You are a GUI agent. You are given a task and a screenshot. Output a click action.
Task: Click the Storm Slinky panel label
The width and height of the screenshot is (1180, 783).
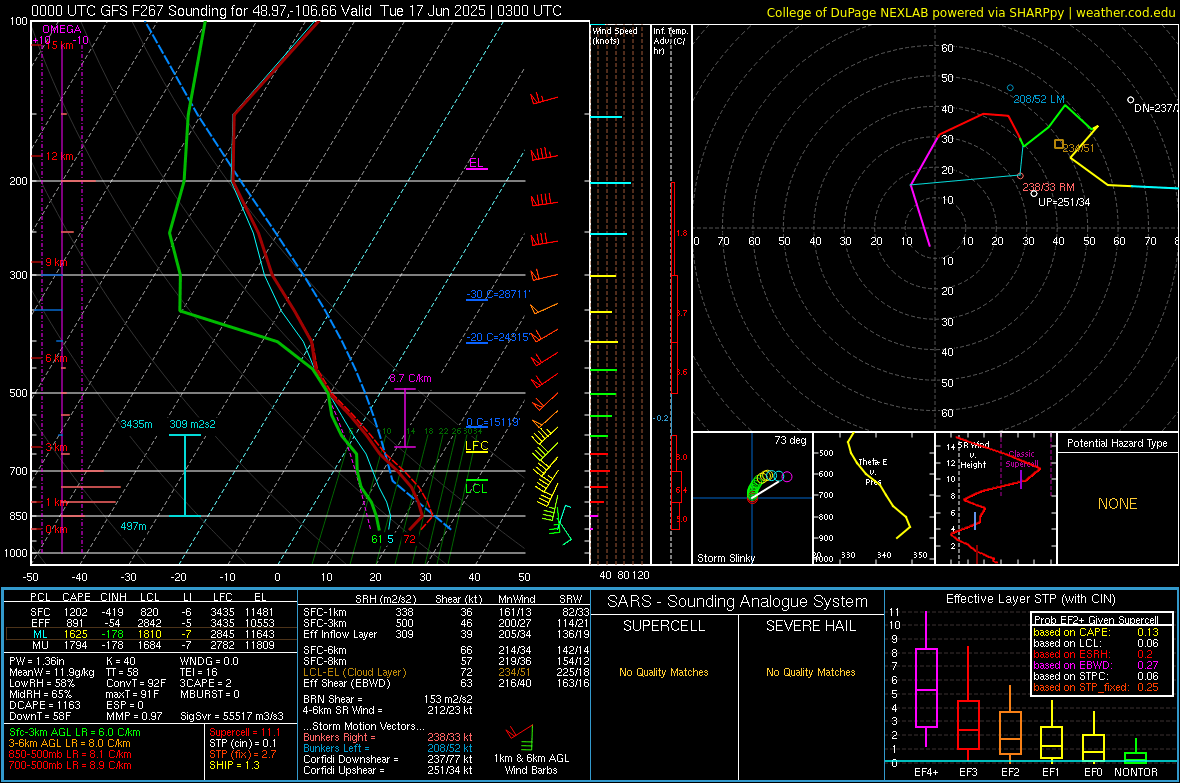(725, 558)
